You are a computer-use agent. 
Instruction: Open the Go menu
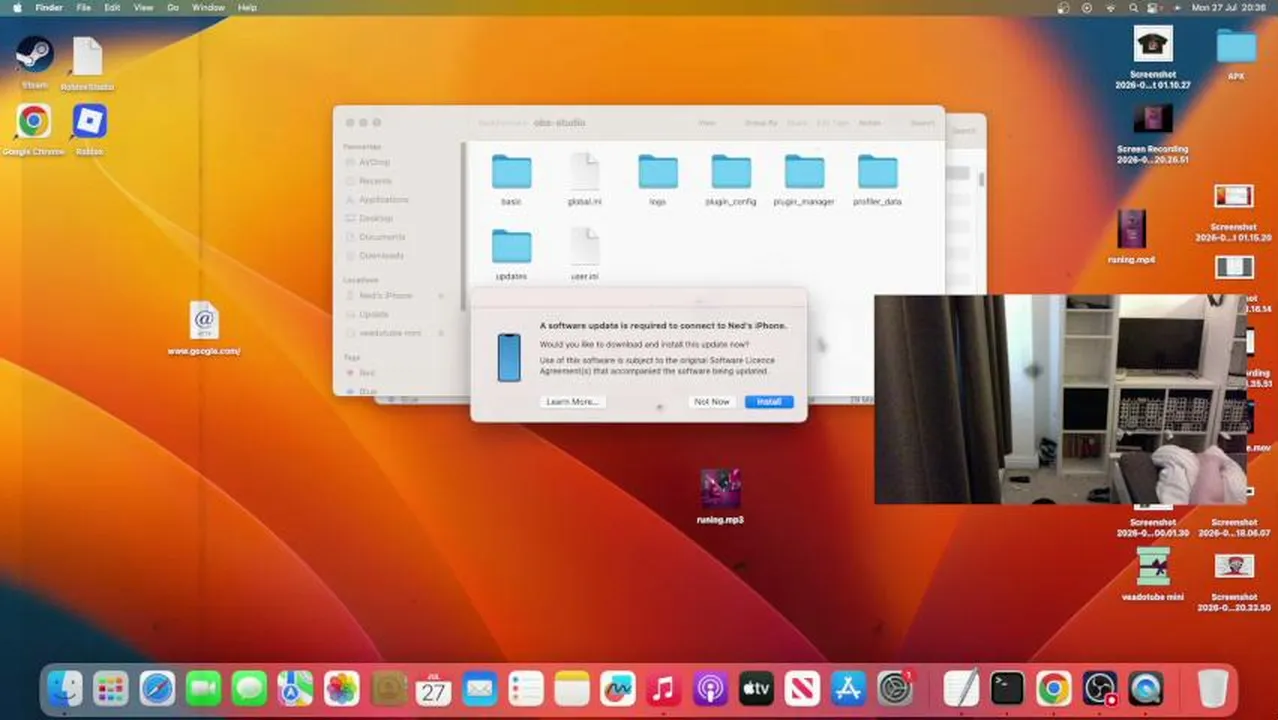(173, 7)
